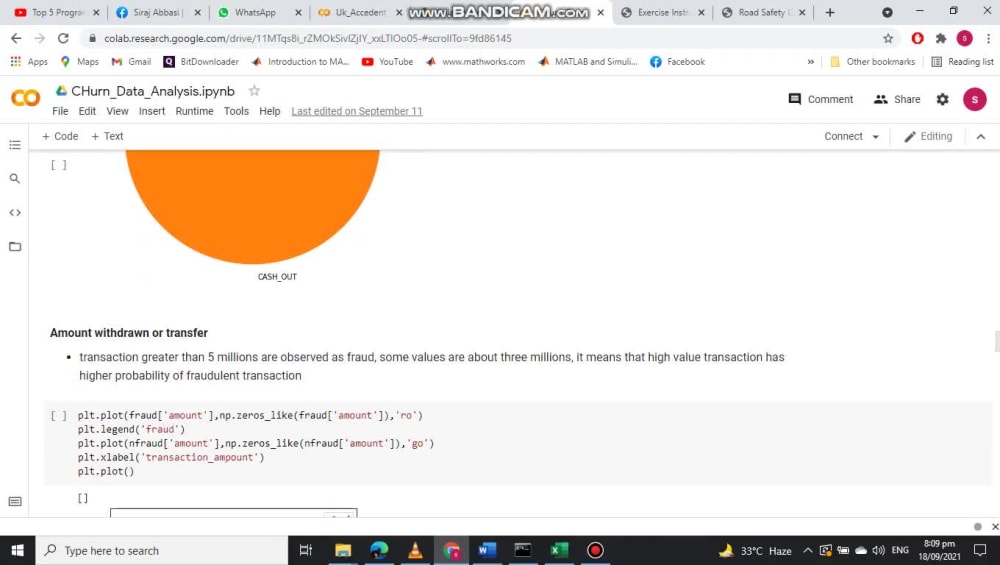Switch to the WhatsApp tab
The width and height of the screenshot is (1000, 565).
click(x=255, y=12)
